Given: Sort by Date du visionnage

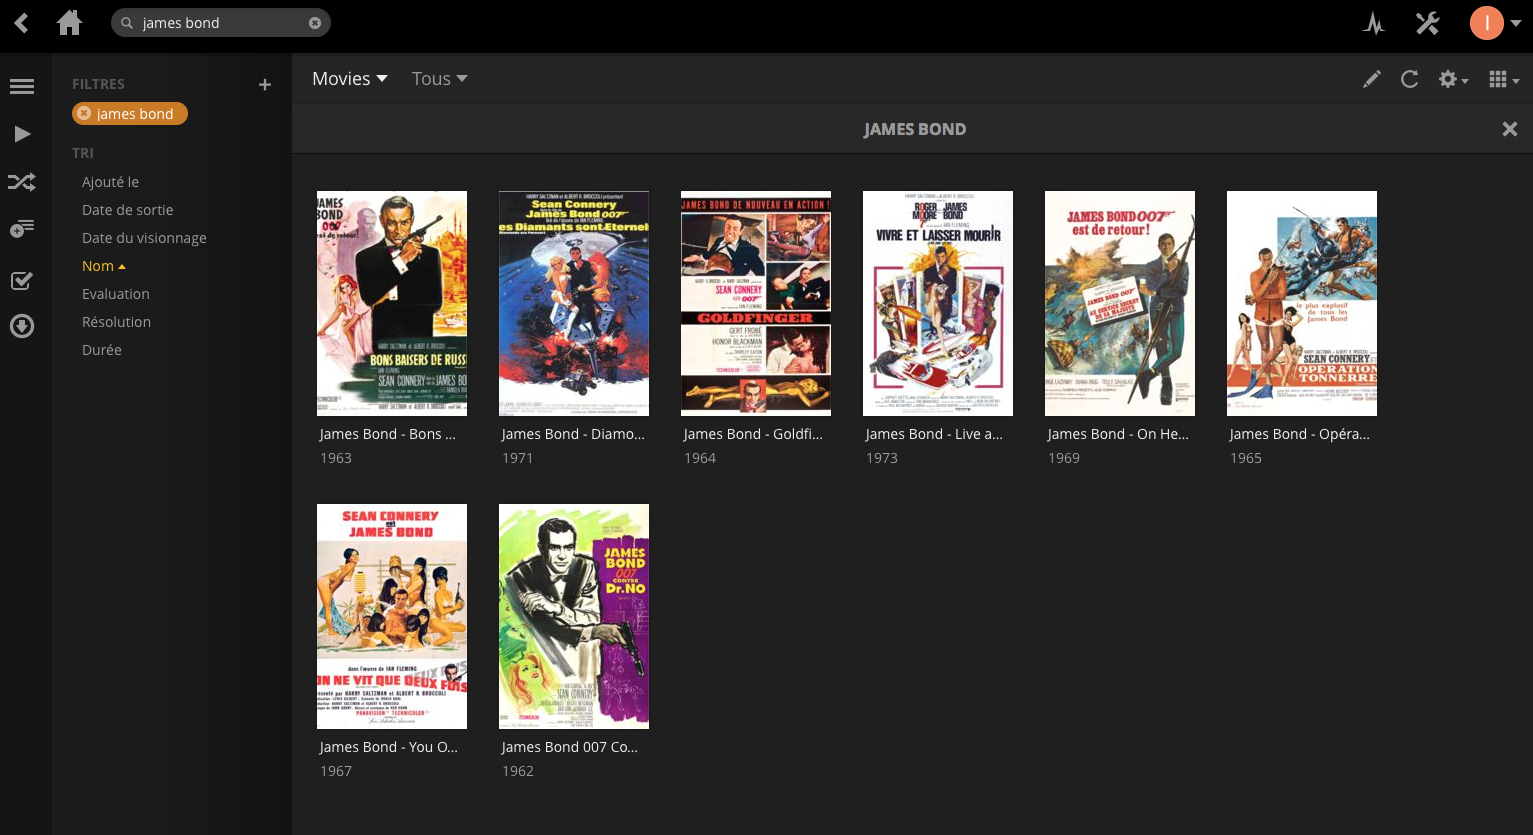Looking at the screenshot, I should point(144,238).
